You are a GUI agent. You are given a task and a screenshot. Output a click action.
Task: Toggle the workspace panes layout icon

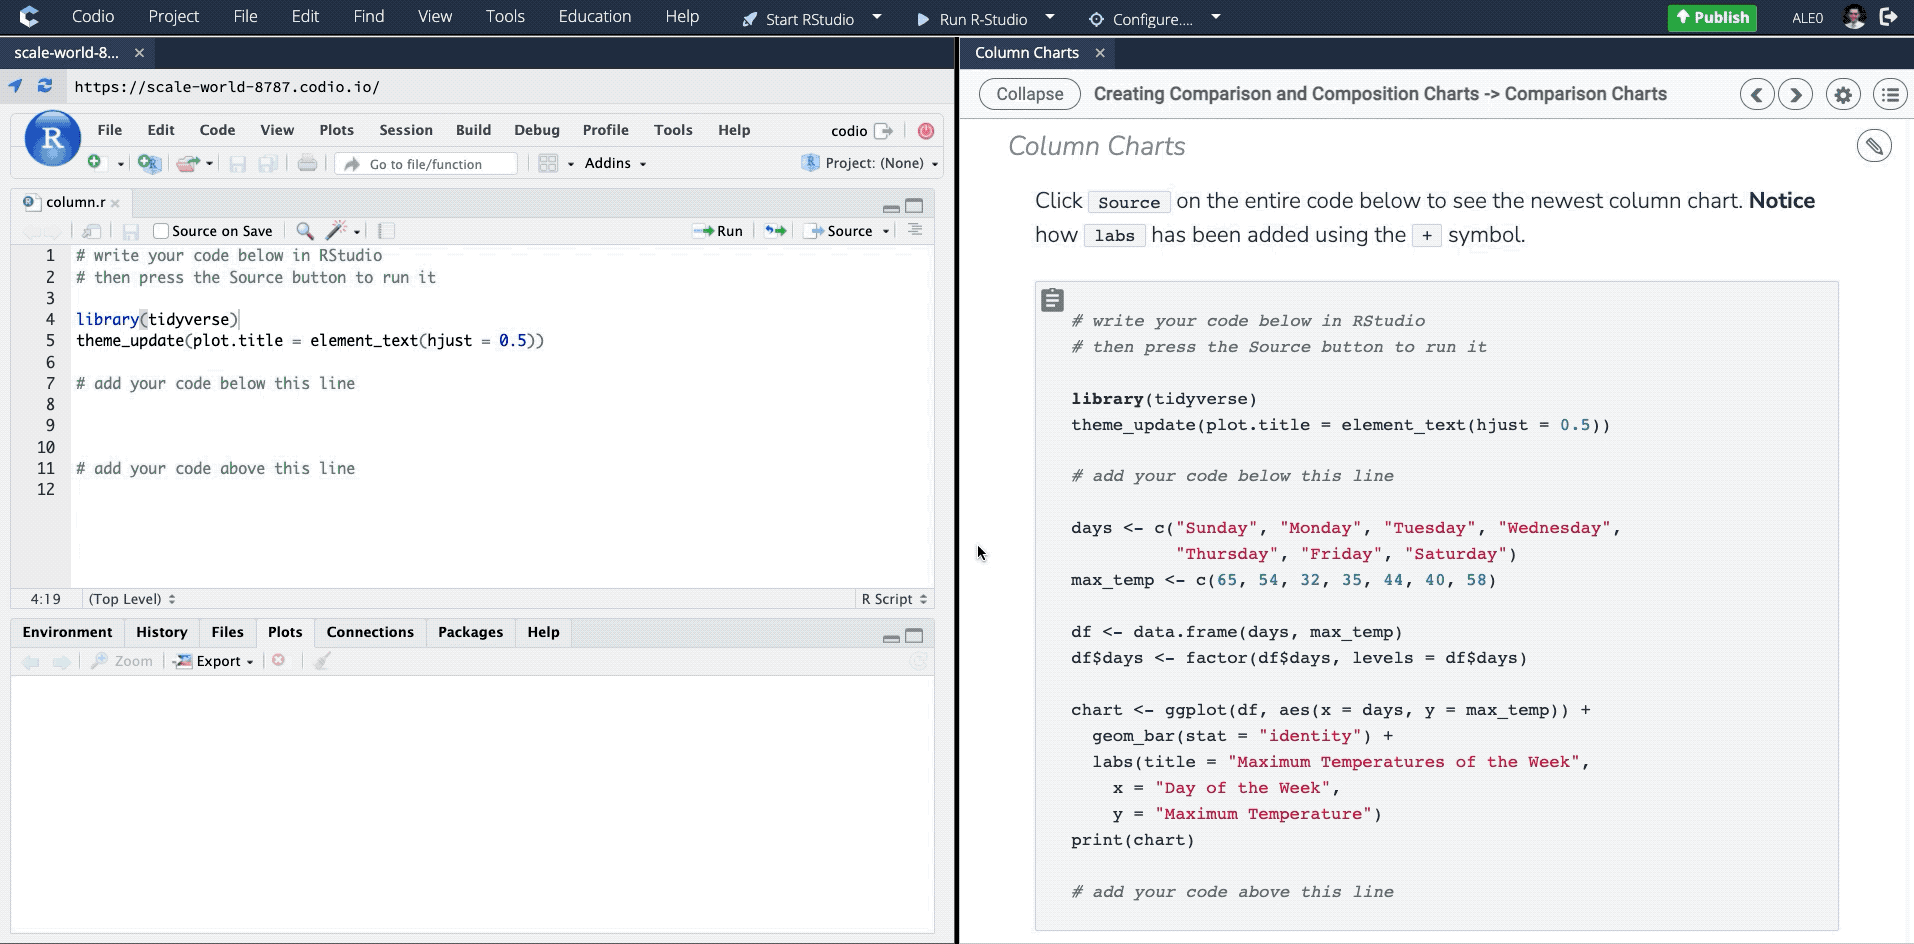tap(548, 162)
